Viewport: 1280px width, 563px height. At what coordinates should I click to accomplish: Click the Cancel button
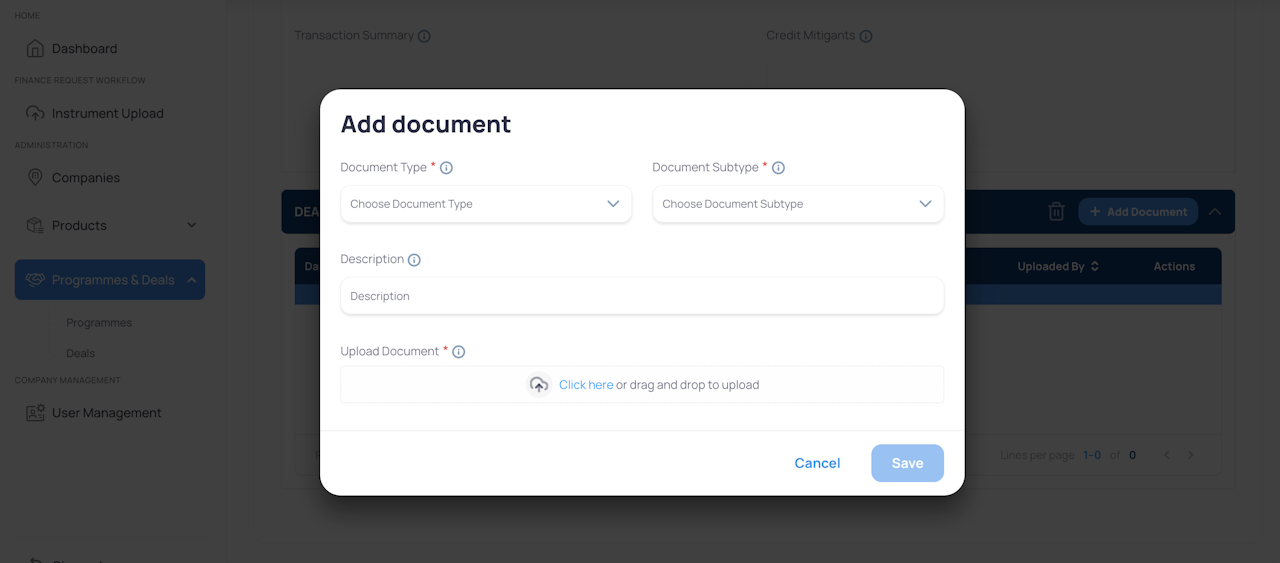point(817,463)
